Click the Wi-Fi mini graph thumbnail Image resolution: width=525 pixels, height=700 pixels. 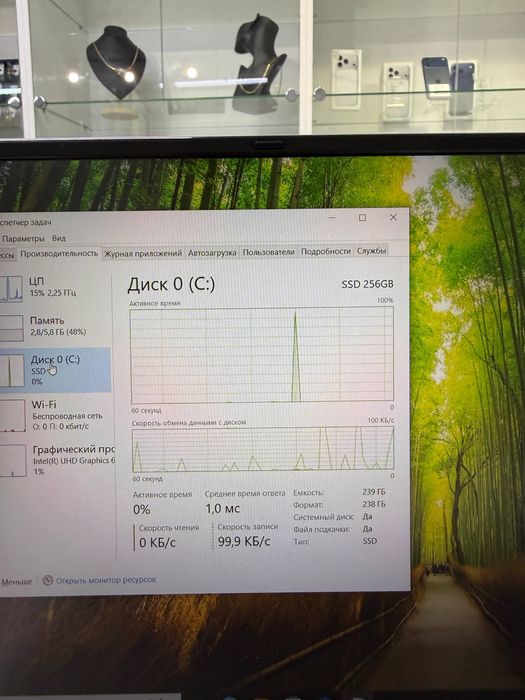coord(12,416)
